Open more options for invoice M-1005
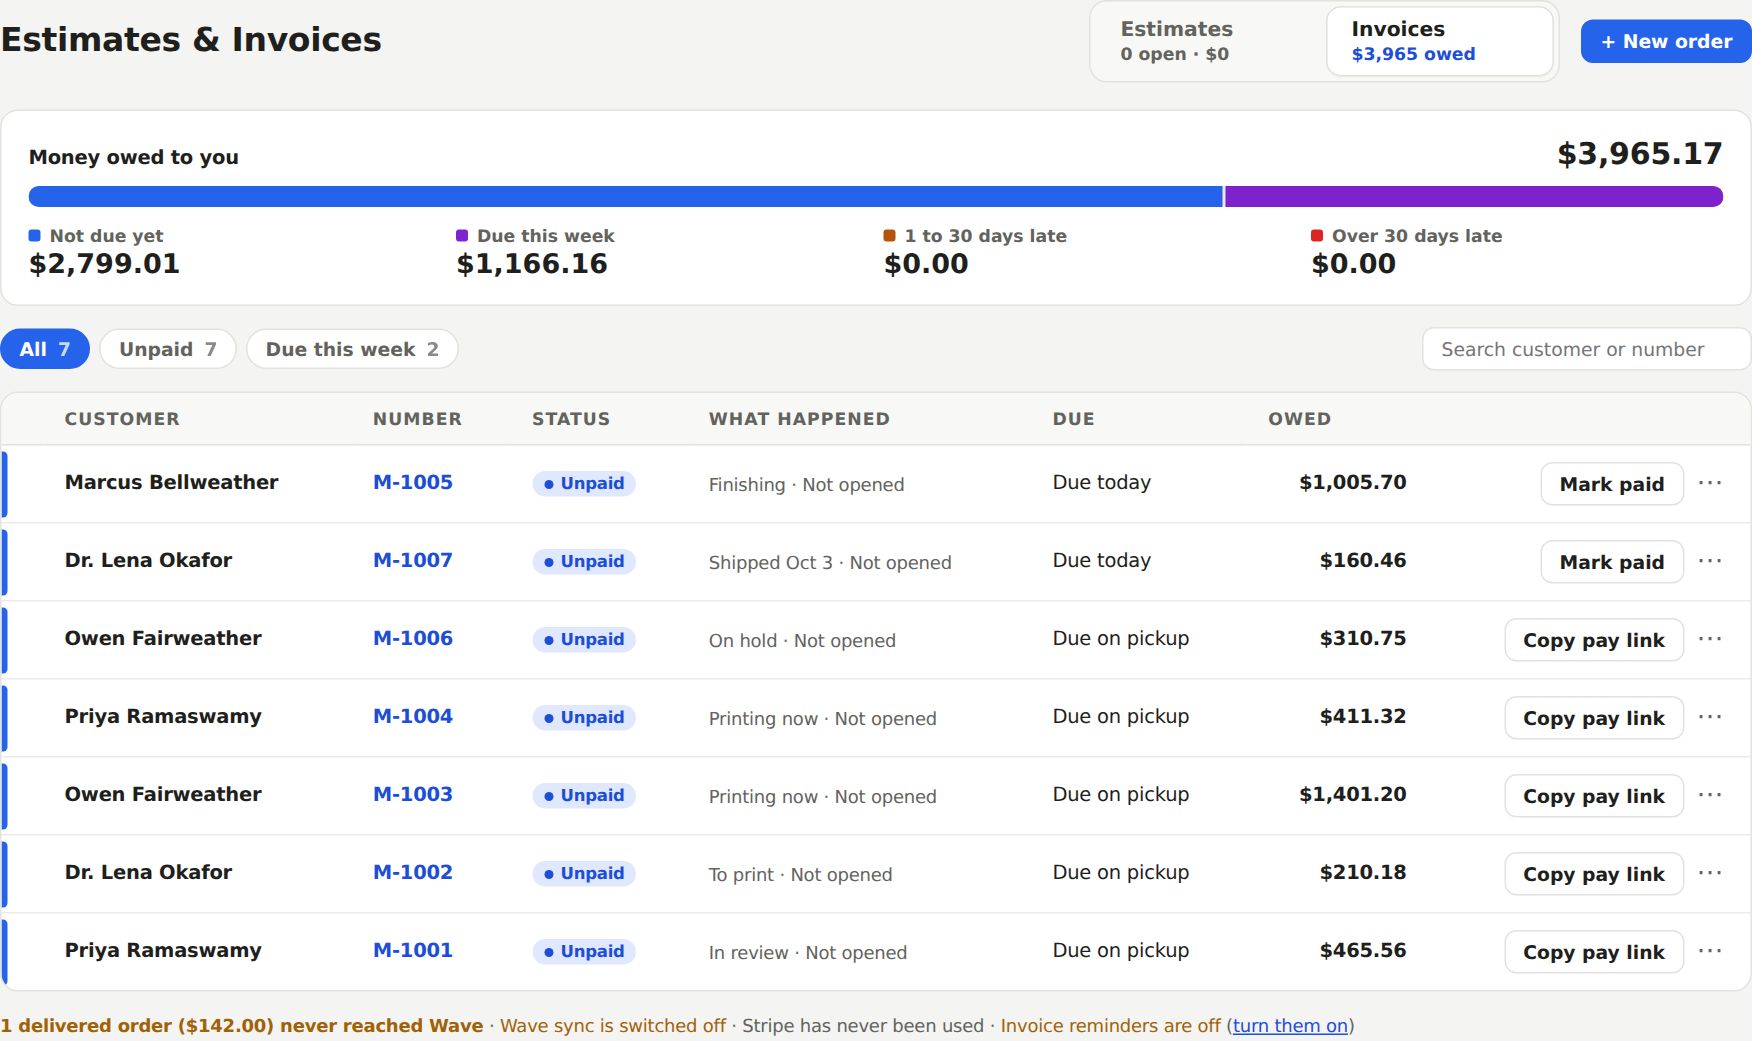 [x=1709, y=483]
